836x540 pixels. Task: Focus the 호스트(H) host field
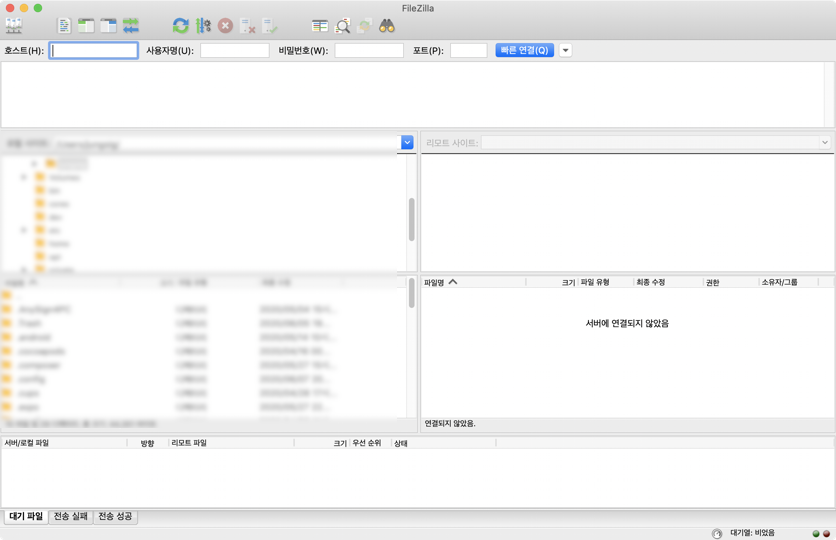(x=94, y=51)
